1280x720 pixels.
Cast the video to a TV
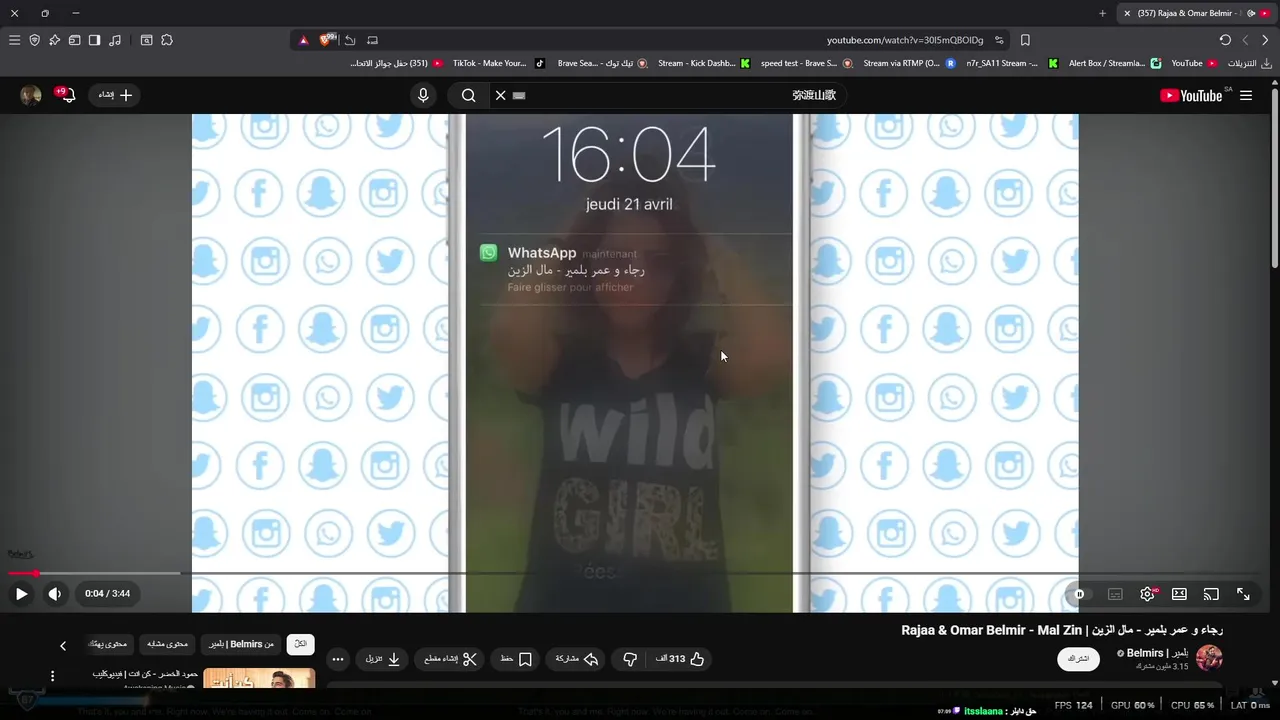coord(1211,594)
